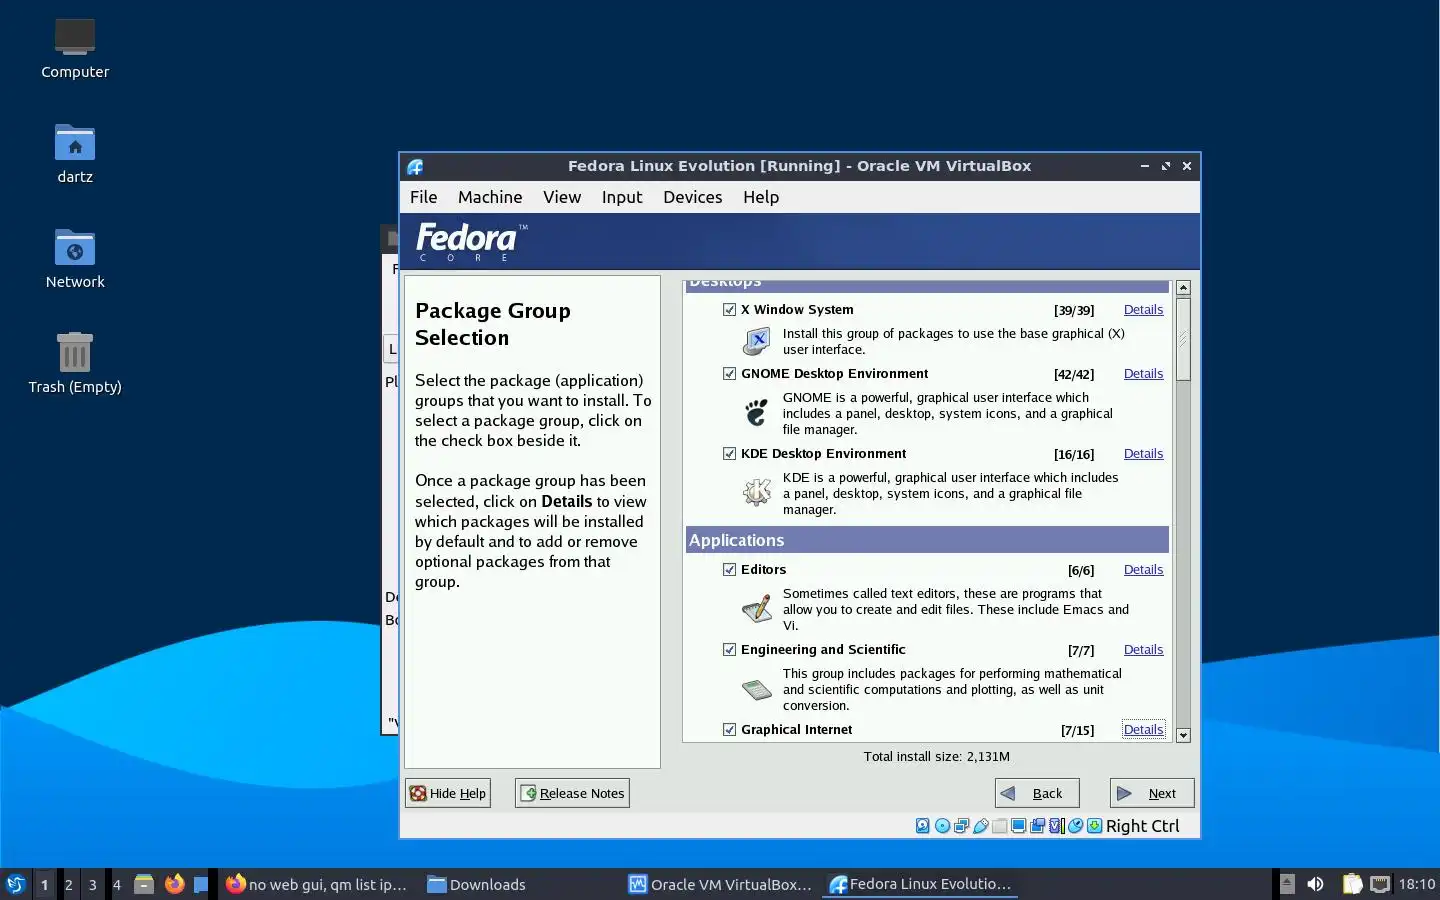Uncheck the Engineering and Scientific checkbox
Screen dimensions: 1440x900
tap(729, 650)
